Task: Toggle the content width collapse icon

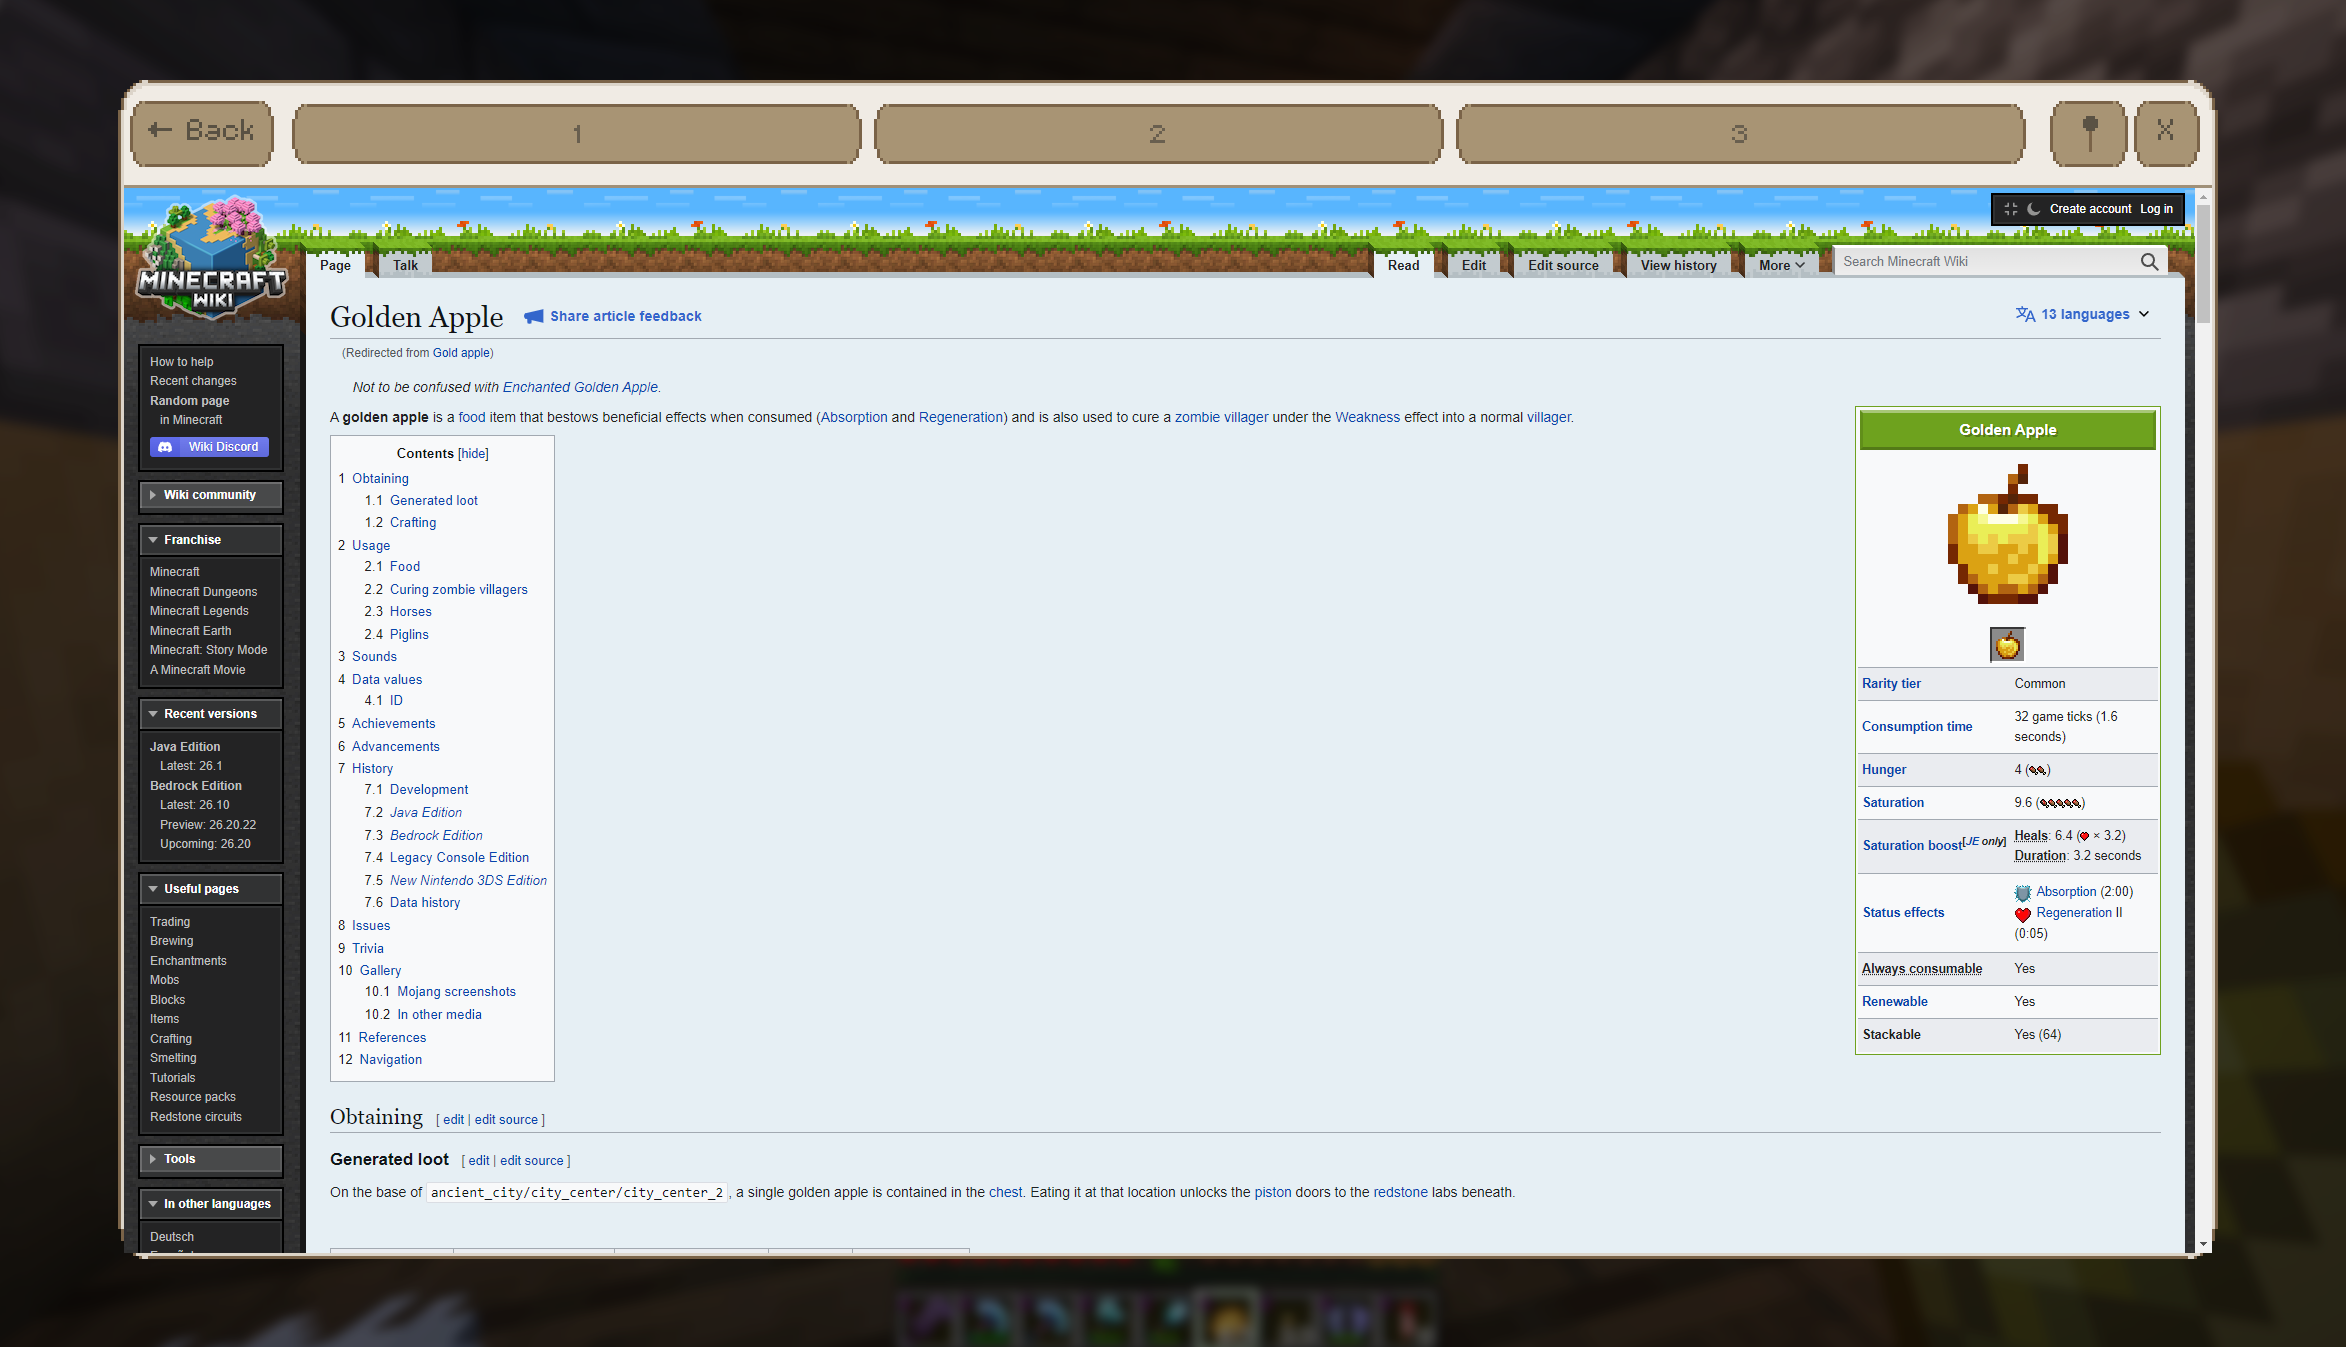Action: tap(2010, 209)
